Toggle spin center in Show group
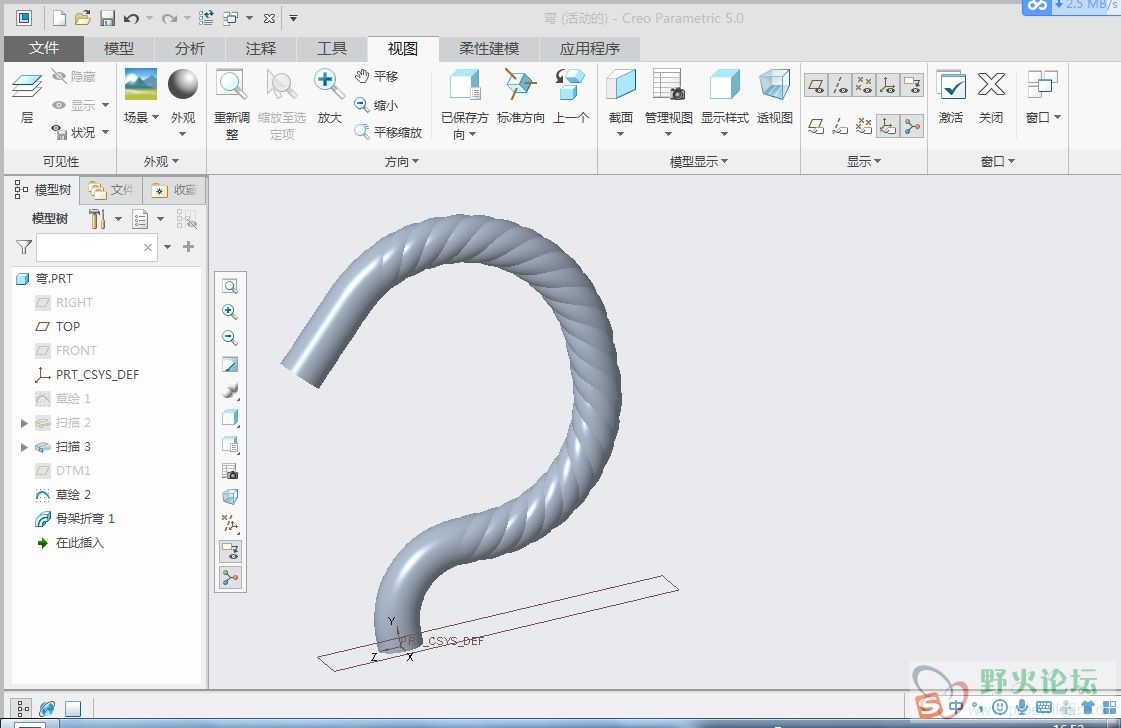The height and width of the screenshot is (728, 1121). pyautogui.click(x=912, y=127)
